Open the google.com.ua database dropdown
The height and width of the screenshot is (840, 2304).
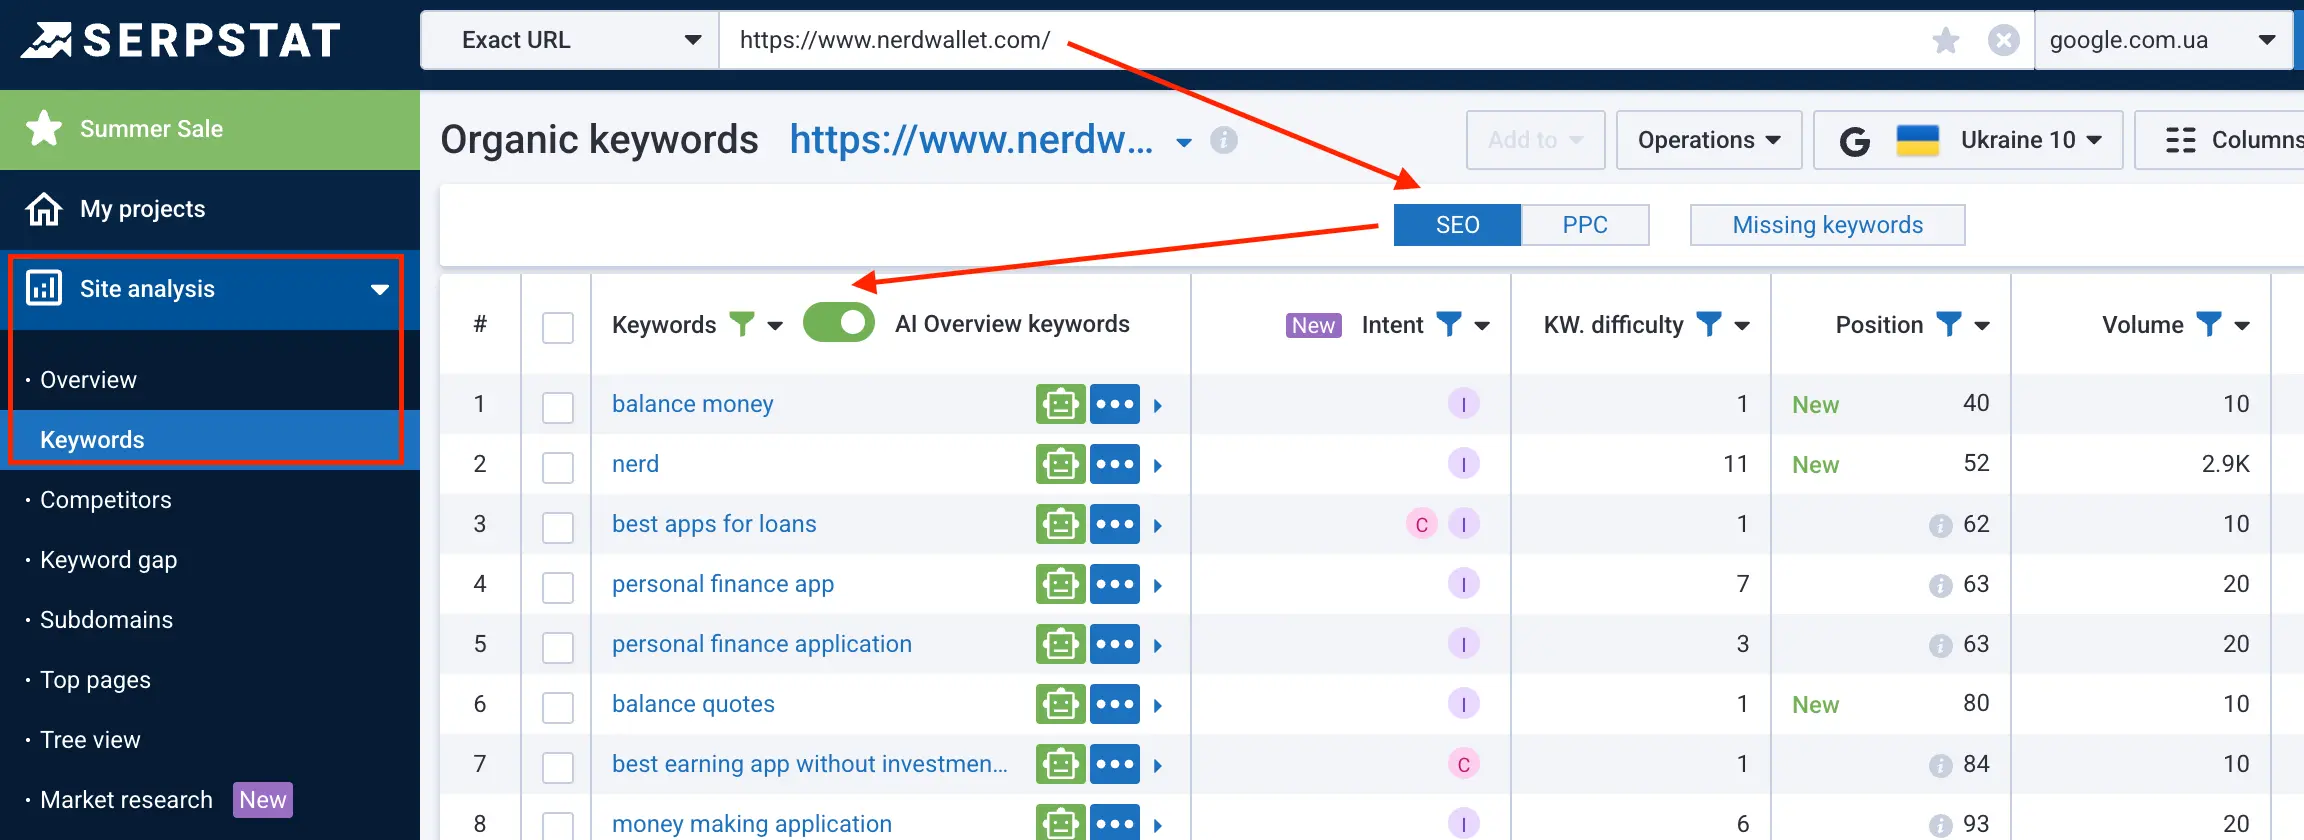pos(2163,40)
